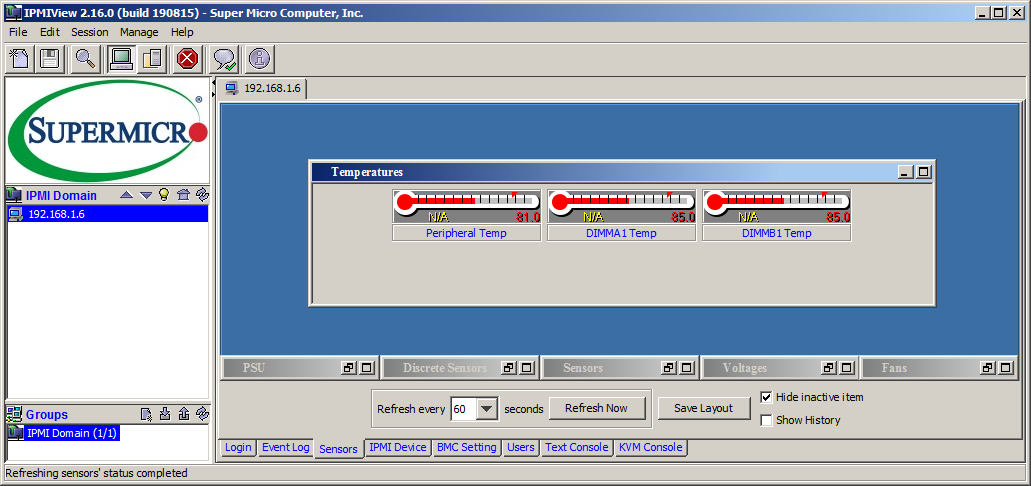This screenshot has height=486, width=1031.
Task: Click the Save floppy disk toolbar icon
Action: (50, 59)
